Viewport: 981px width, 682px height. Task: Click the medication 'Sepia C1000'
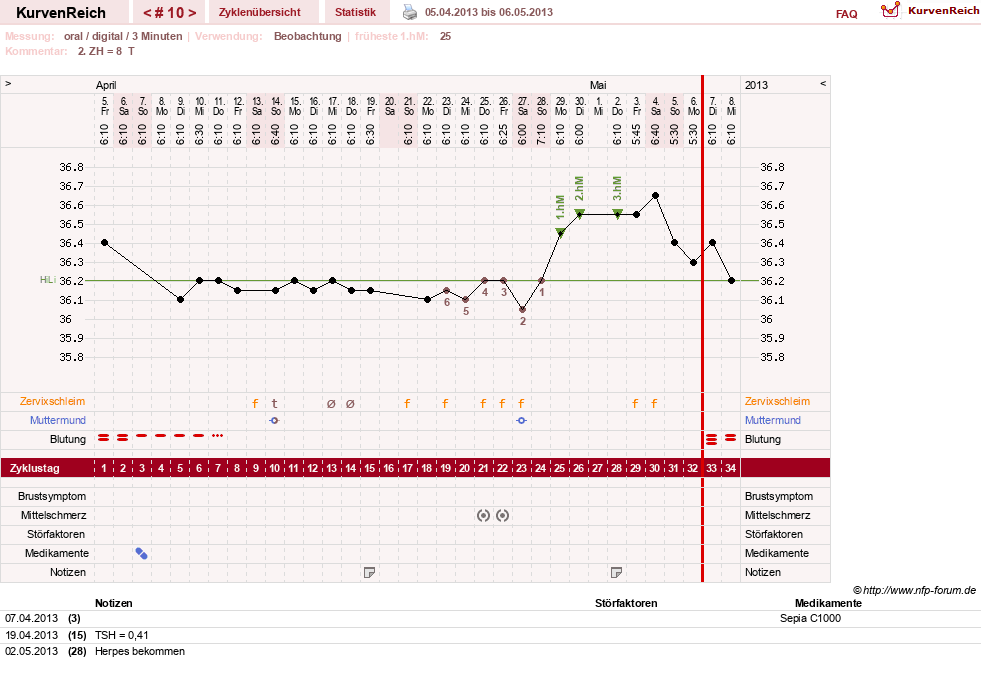coord(810,618)
